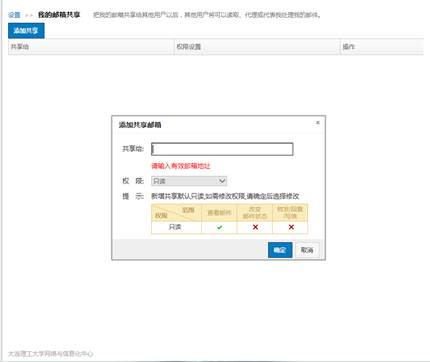Click the green checkmark under 查看邮件
This screenshot has width=430, height=362.
(x=219, y=227)
